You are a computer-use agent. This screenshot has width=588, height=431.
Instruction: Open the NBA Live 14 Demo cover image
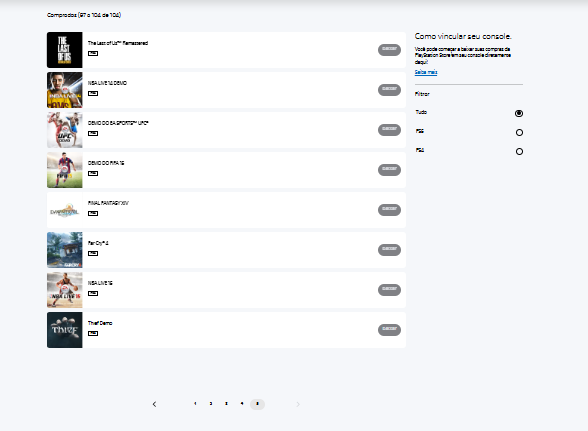point(64,90)
